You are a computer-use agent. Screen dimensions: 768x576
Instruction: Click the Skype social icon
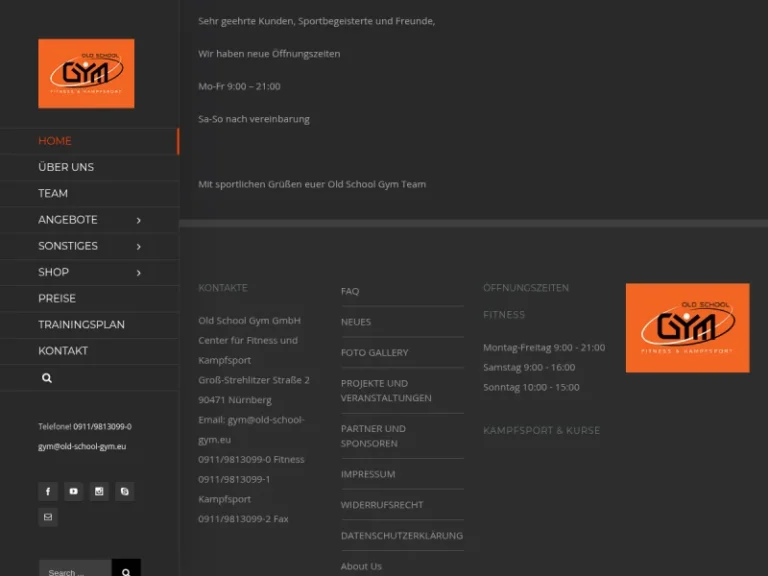(x=124, y=491)
